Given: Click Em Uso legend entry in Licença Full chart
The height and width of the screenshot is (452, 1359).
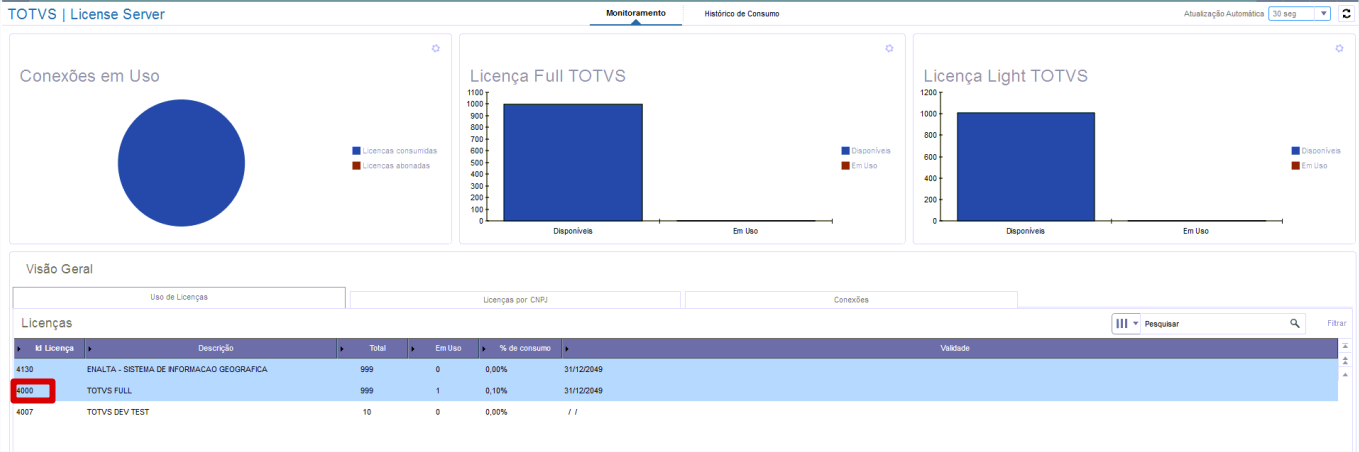Looking at the screenshot, I should coord(859,165).
